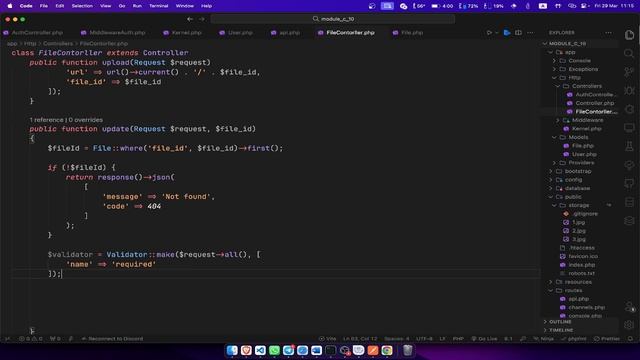Click Prettier in the status bar
The width and height of the screenshot is (640, 360).
point(607,339)
